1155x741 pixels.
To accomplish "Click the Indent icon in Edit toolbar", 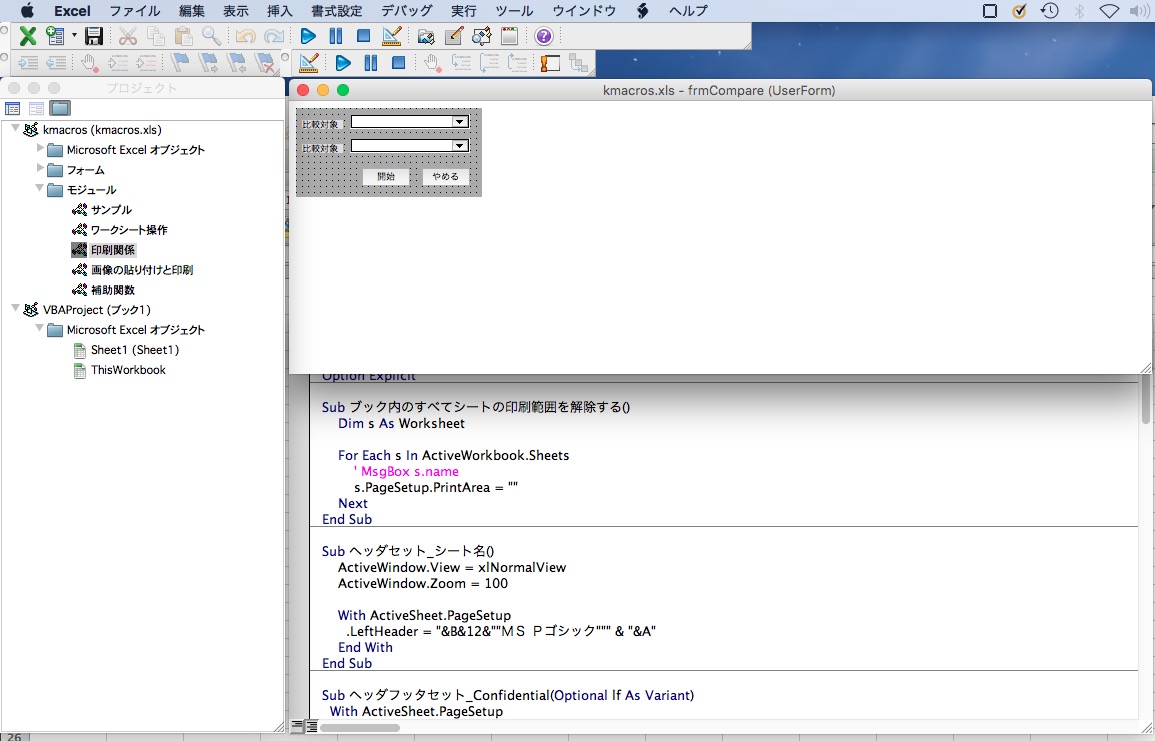I will click(x=28, y=63).
